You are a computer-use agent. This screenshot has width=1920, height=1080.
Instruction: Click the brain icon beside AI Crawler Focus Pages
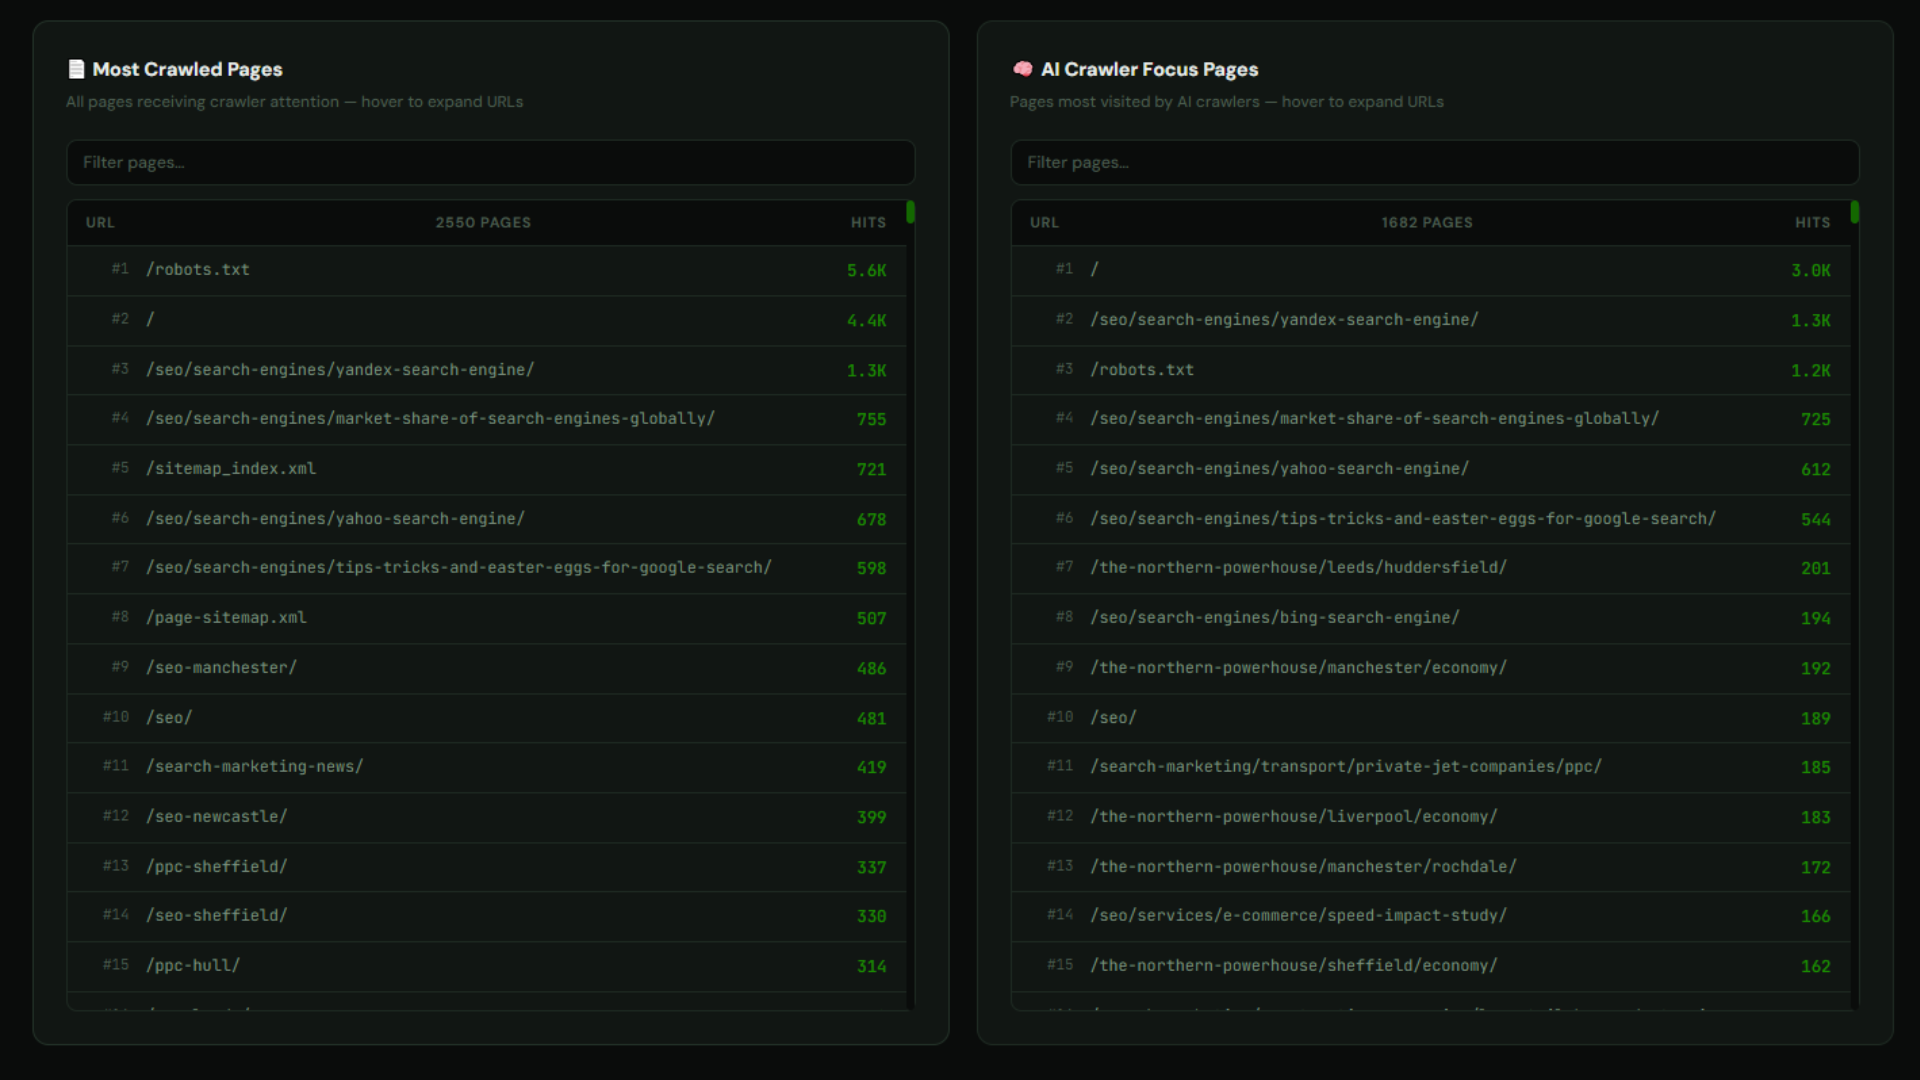click(1022, 69)
